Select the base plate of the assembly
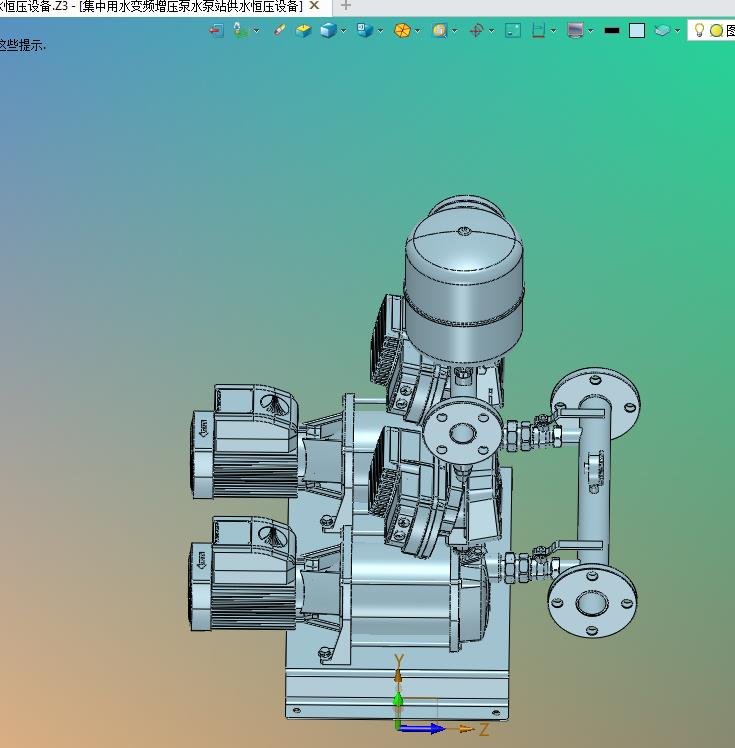The image size is (735, 748). 397,687
